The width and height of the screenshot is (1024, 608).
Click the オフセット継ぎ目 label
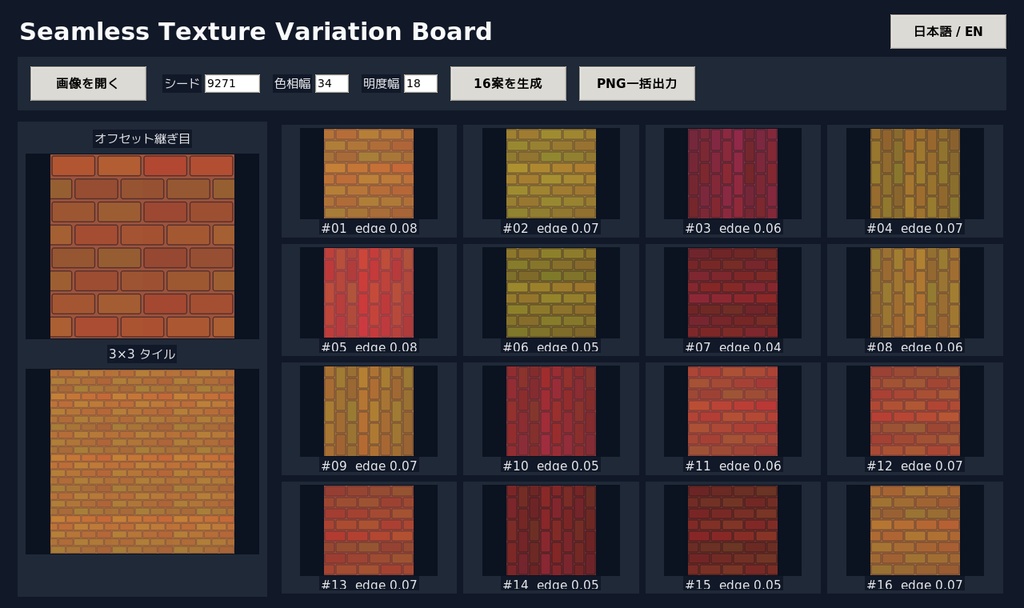pos(142,138)
